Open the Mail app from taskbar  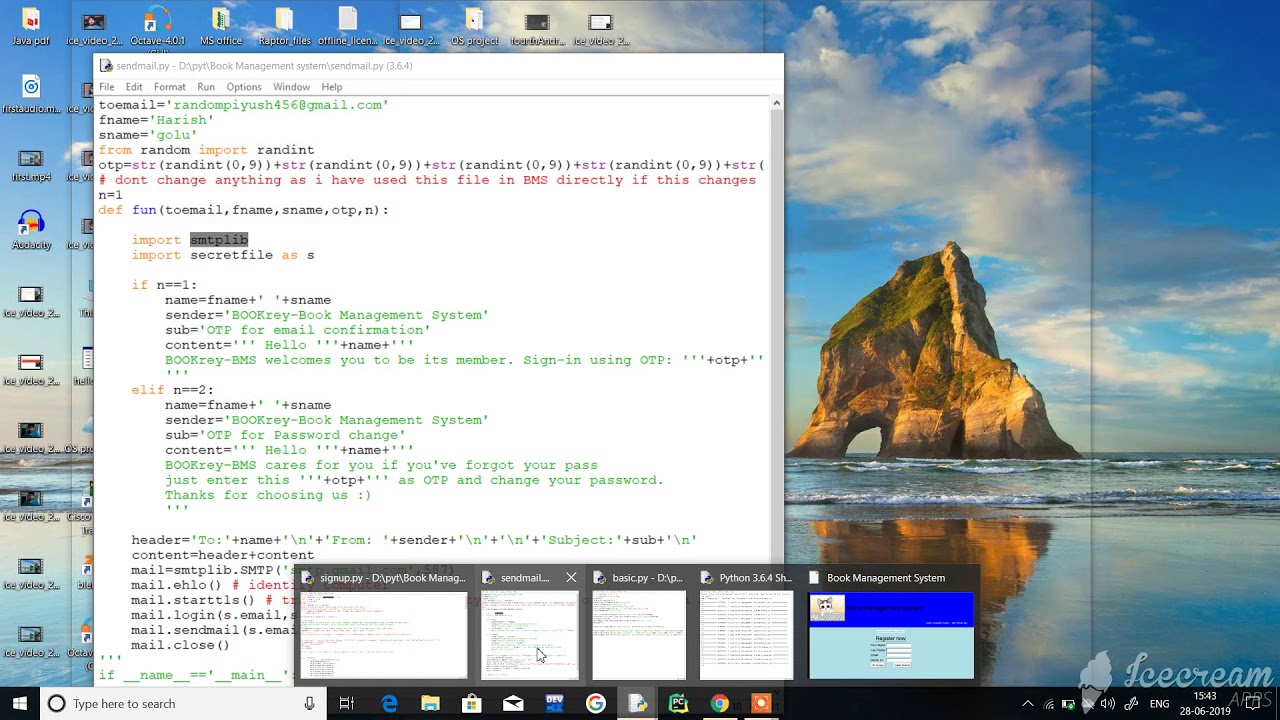click(513, 704)
